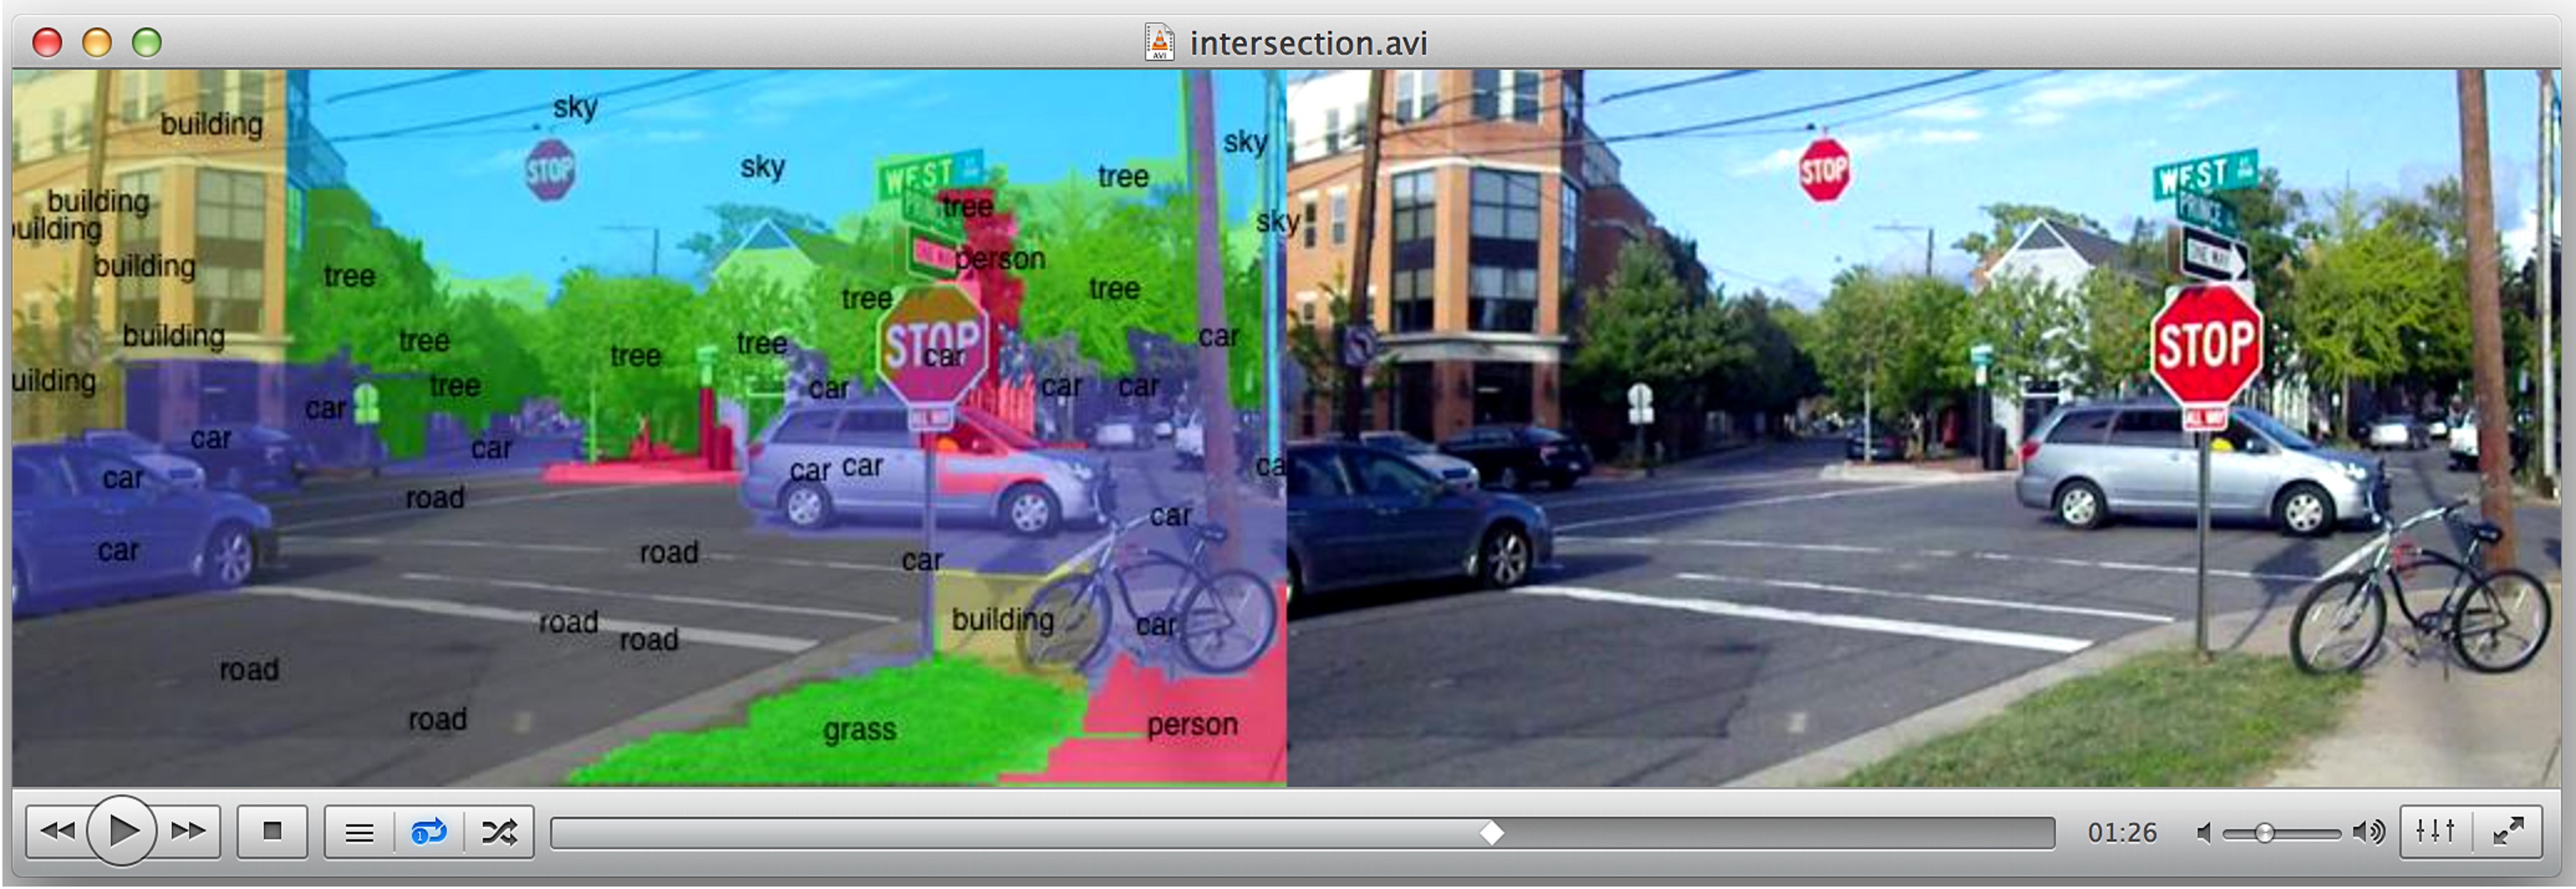Click the large STOP sign in right video
2576x889 pixels.
click(x=2205, y=344)
